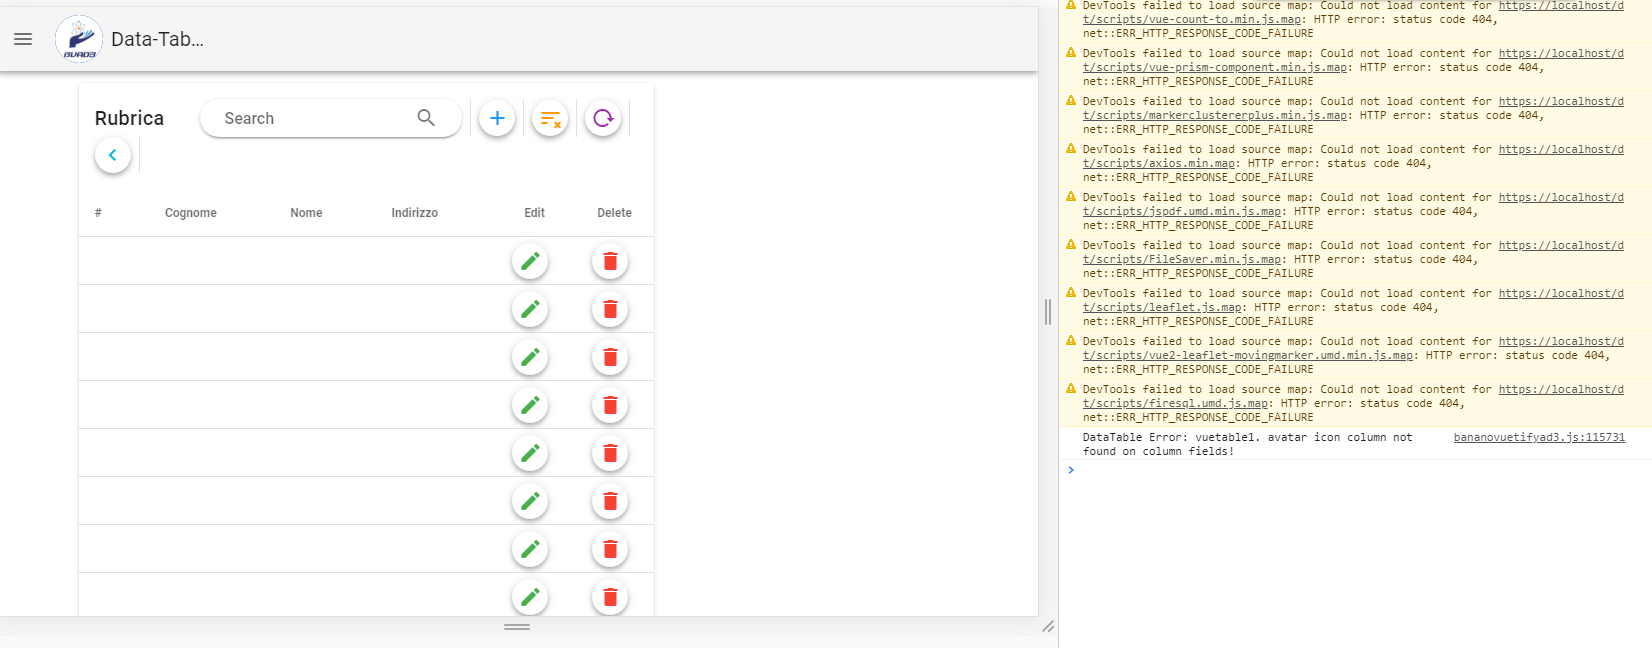
Task: Edit the third table row
Action: click(x=530, y=357)
